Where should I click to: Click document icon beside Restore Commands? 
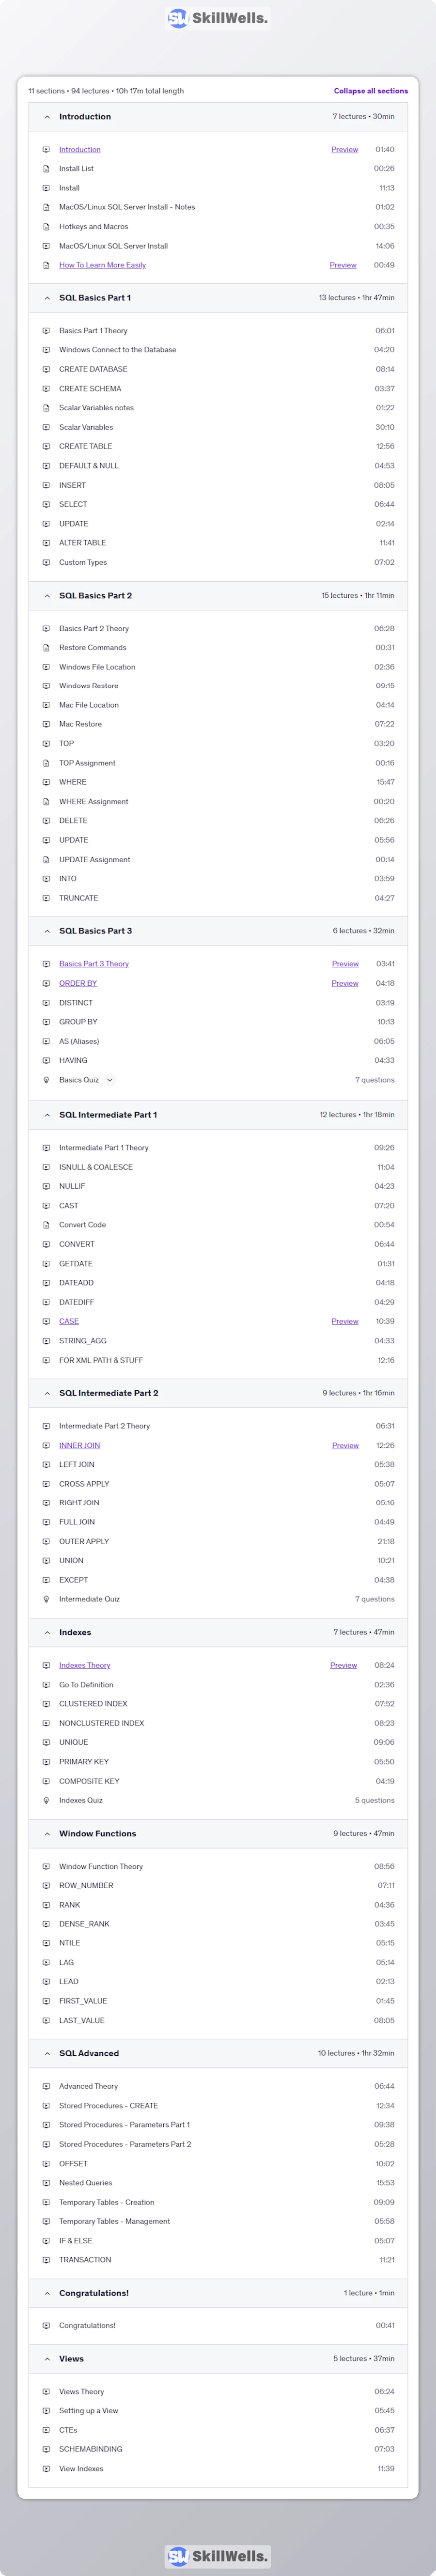click(x=46, y=648)
